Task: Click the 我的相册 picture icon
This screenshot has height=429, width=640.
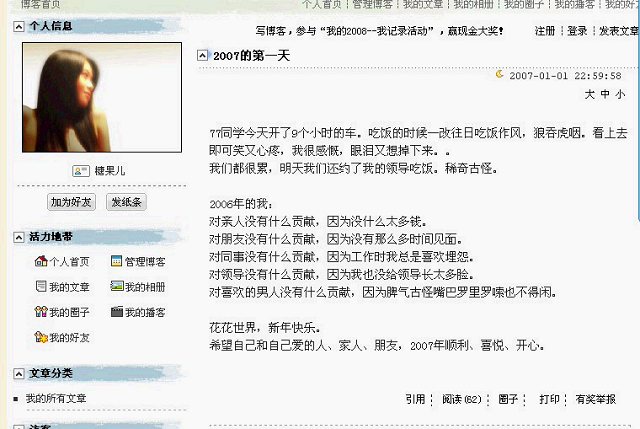Action: pyautogui.click(x=117, y=286)
